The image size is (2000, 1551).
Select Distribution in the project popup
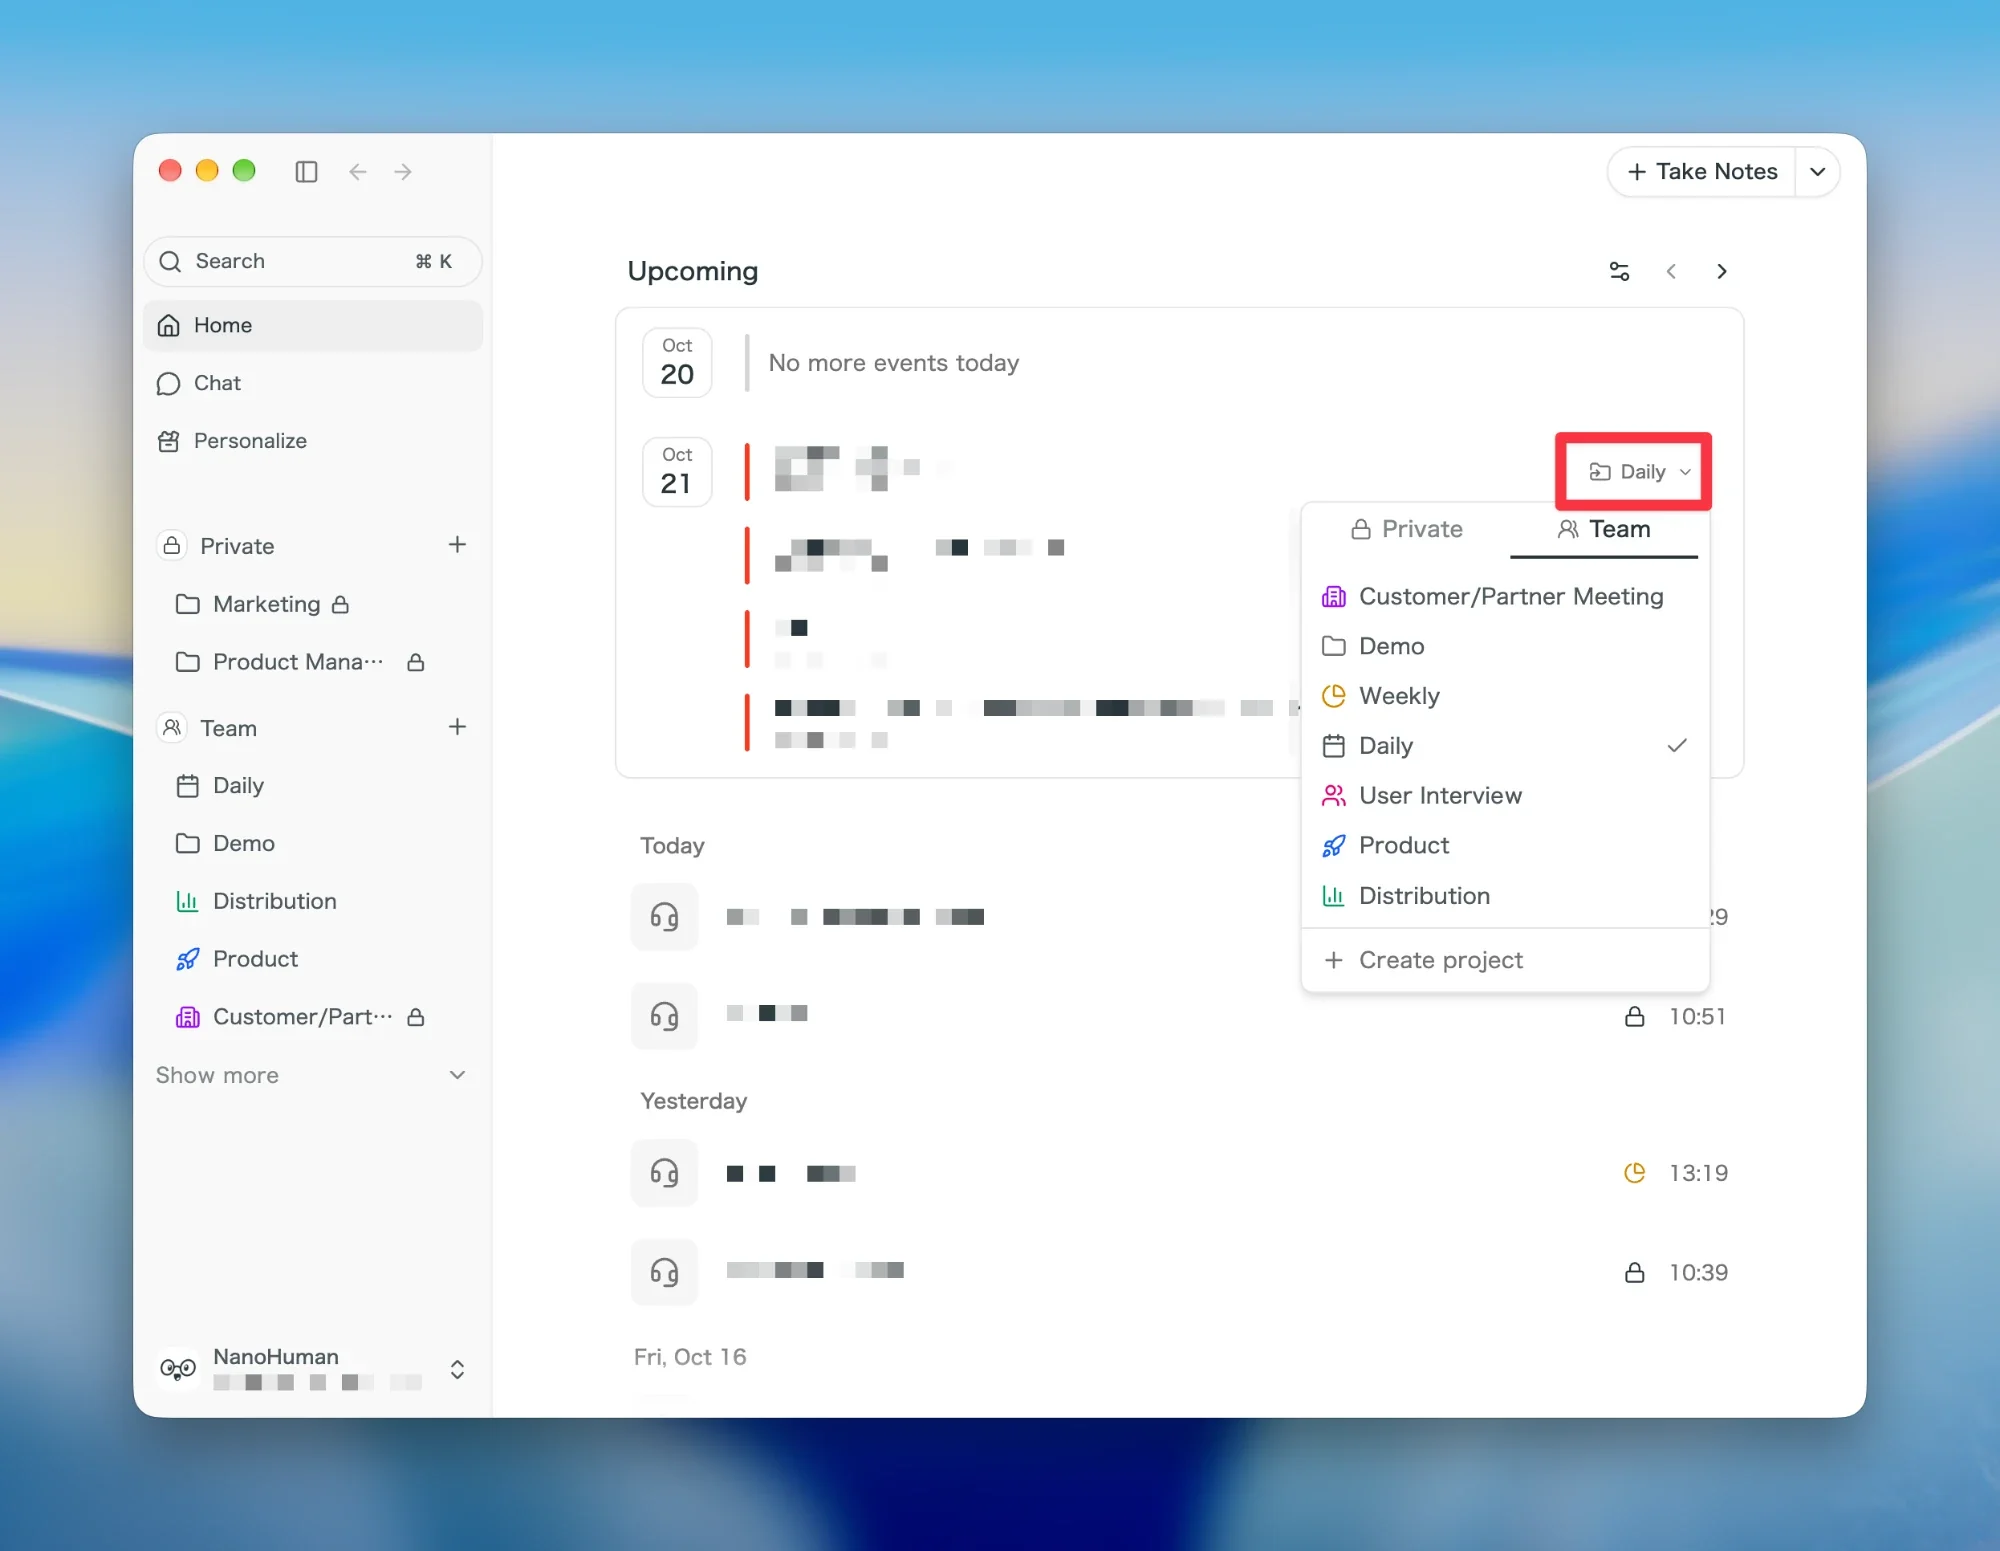(x=1505, y=896)
